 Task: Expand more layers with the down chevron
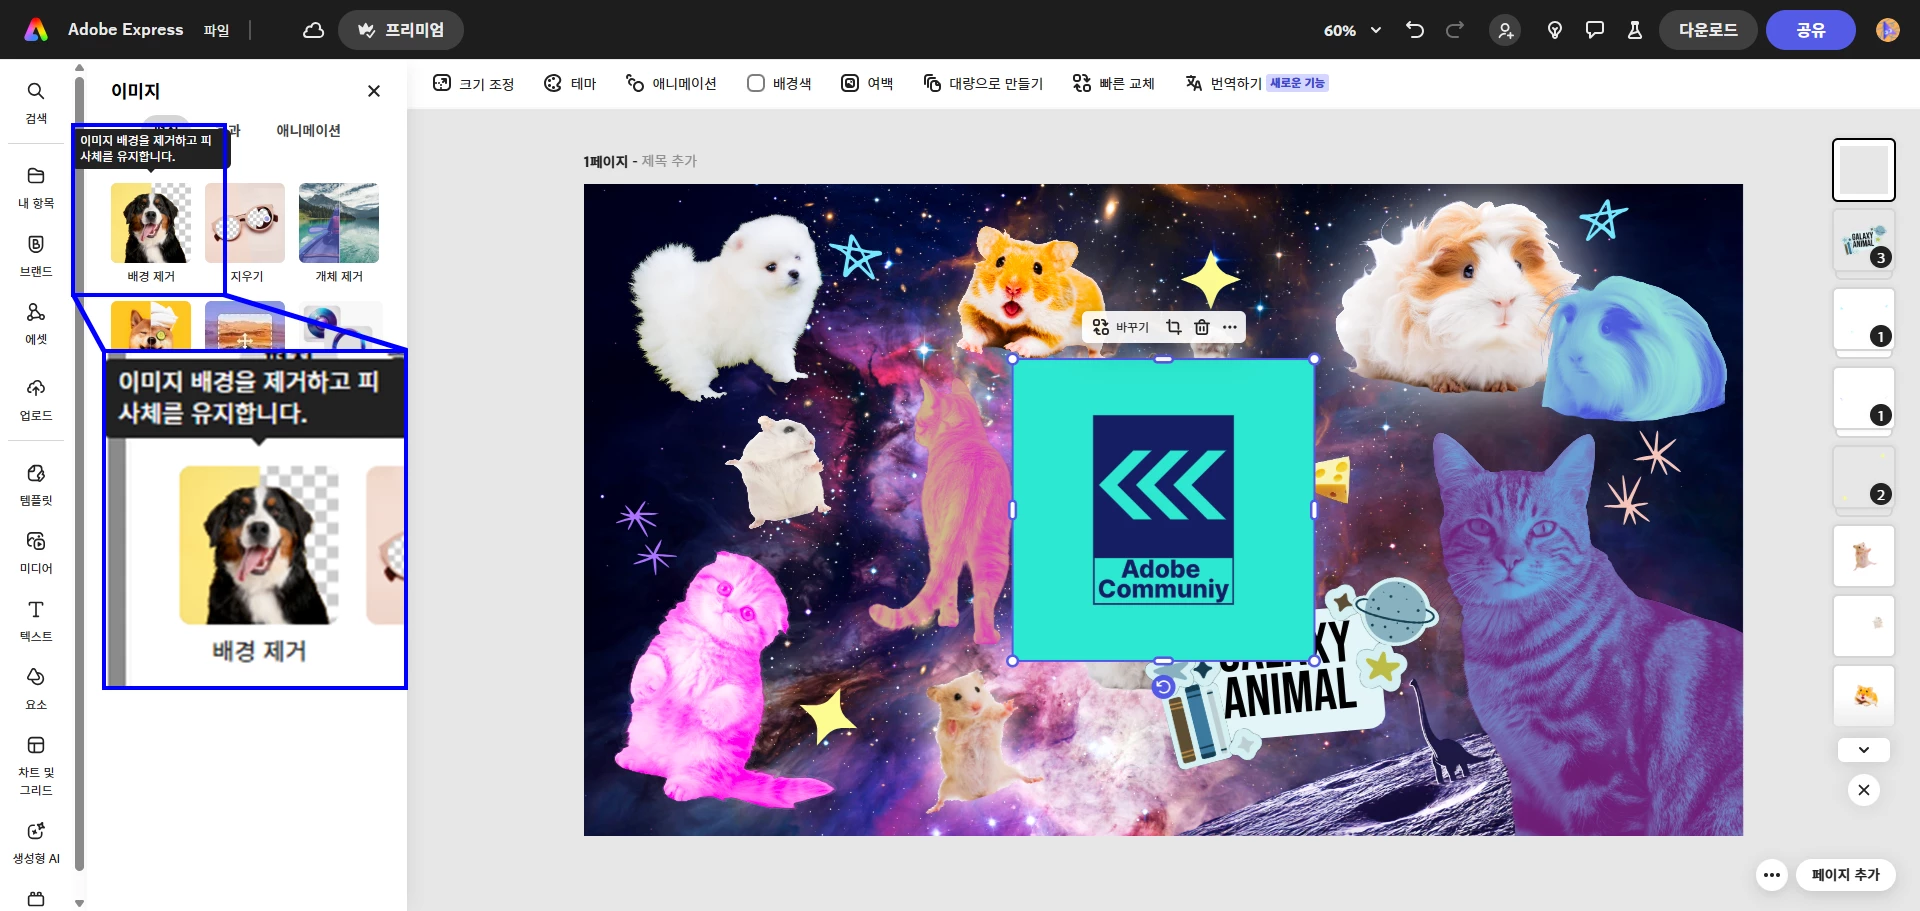click(x=1864, y=750)
